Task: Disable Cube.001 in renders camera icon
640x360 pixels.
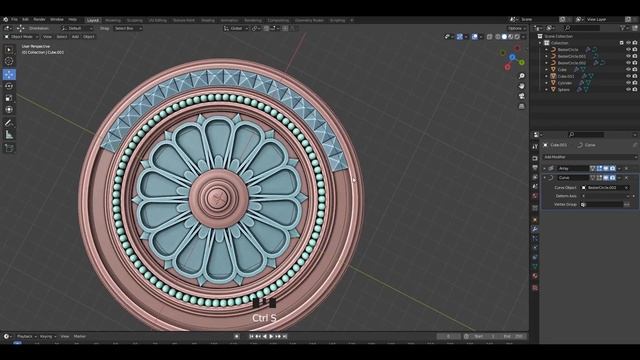Action: click(635, 76)
